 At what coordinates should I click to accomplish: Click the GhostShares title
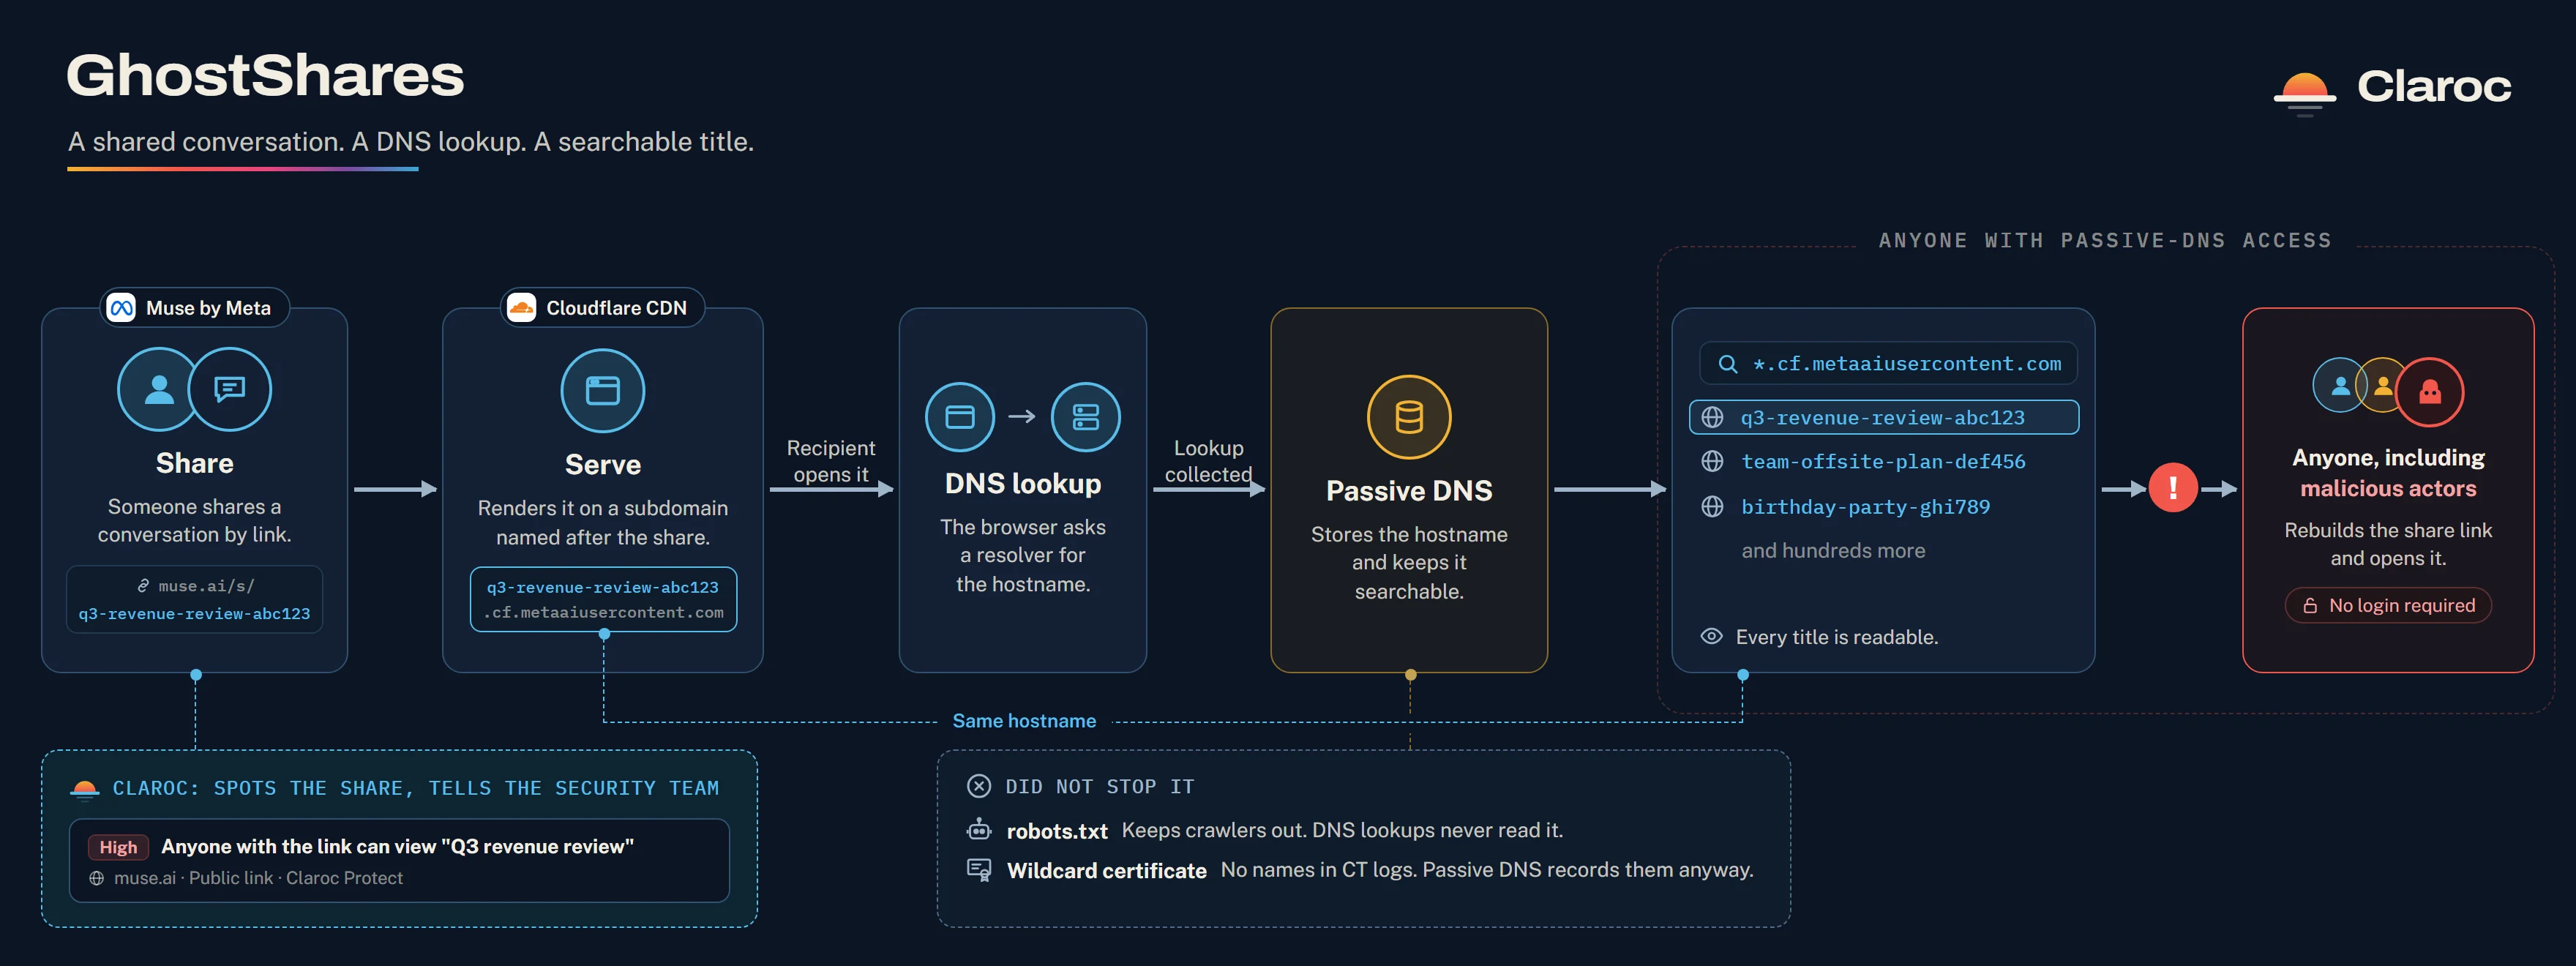[265, 75]
